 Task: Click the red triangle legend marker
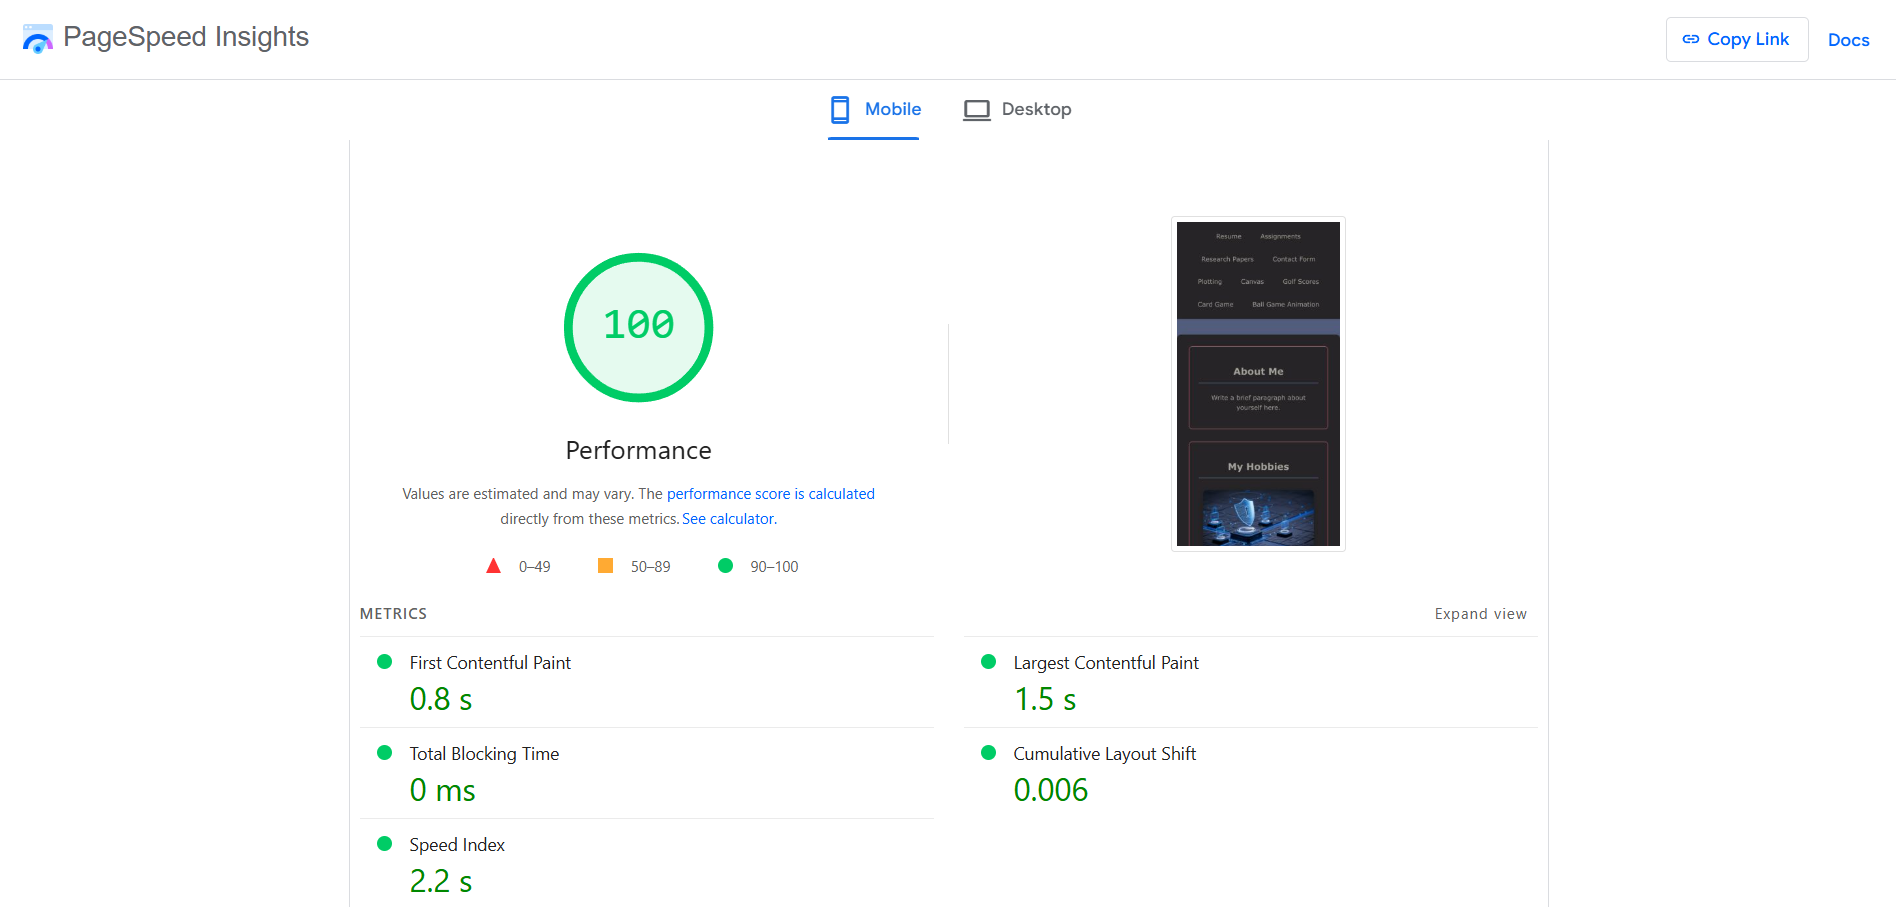[493, 565]
